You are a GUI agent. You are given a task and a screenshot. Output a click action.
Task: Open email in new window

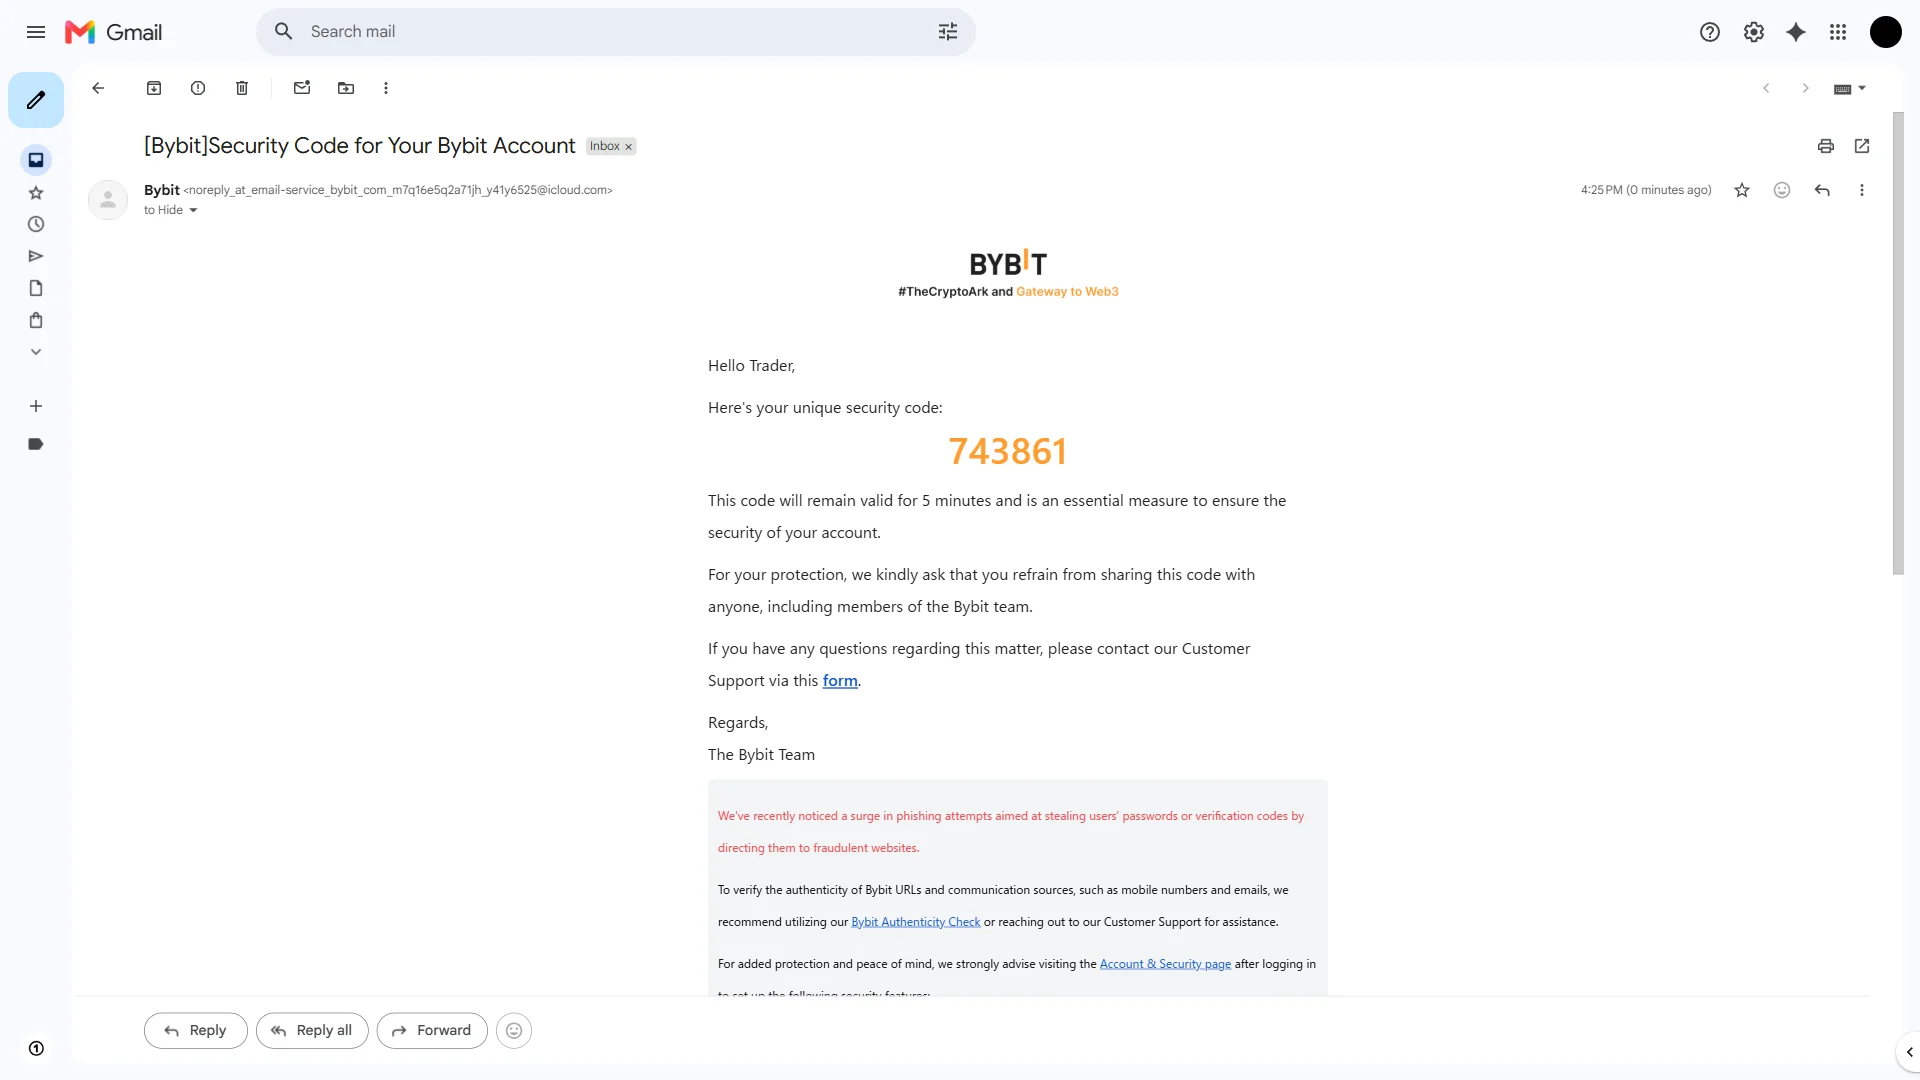point(1862,146)
